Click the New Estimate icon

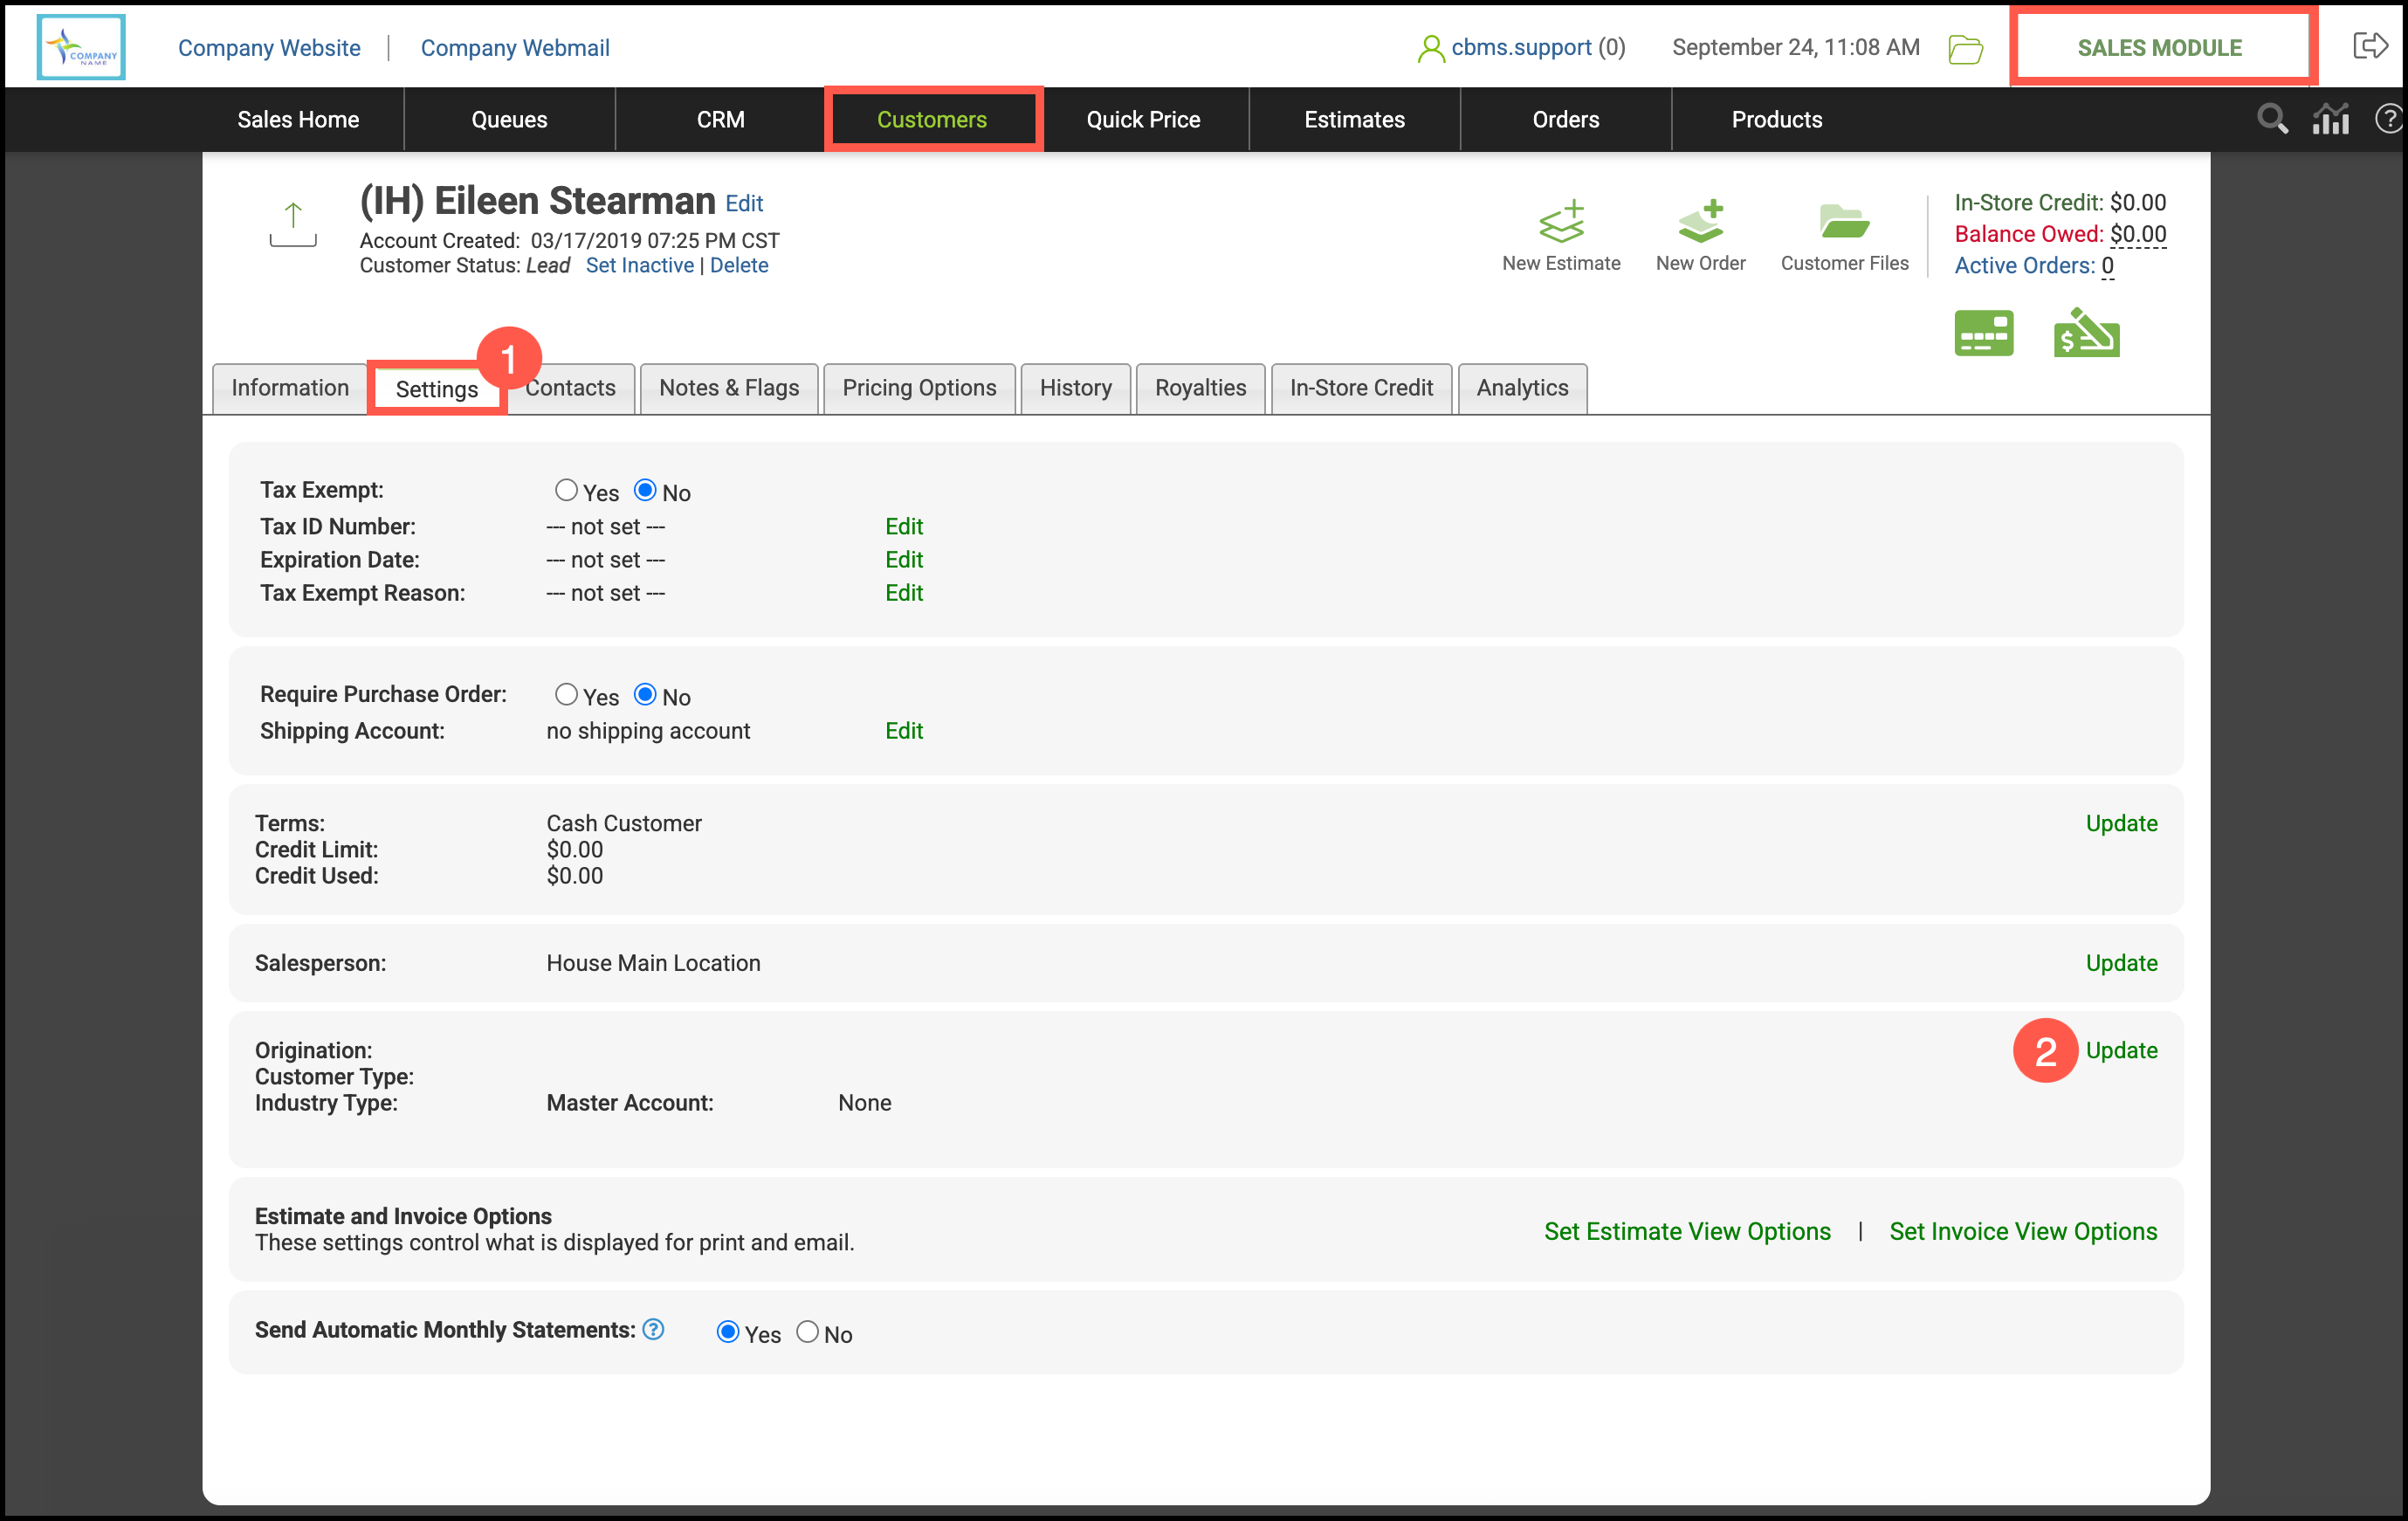point(1561,222)
